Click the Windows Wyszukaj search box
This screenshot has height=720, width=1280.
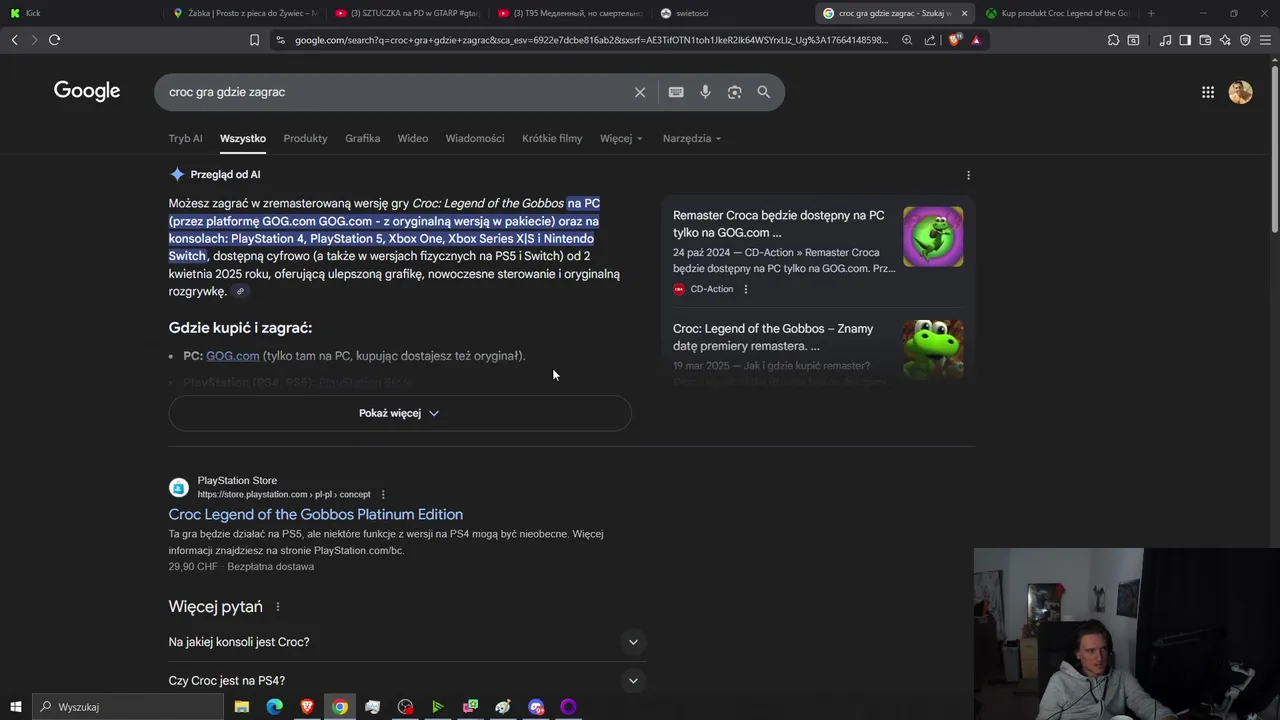(x=128, y=707)
